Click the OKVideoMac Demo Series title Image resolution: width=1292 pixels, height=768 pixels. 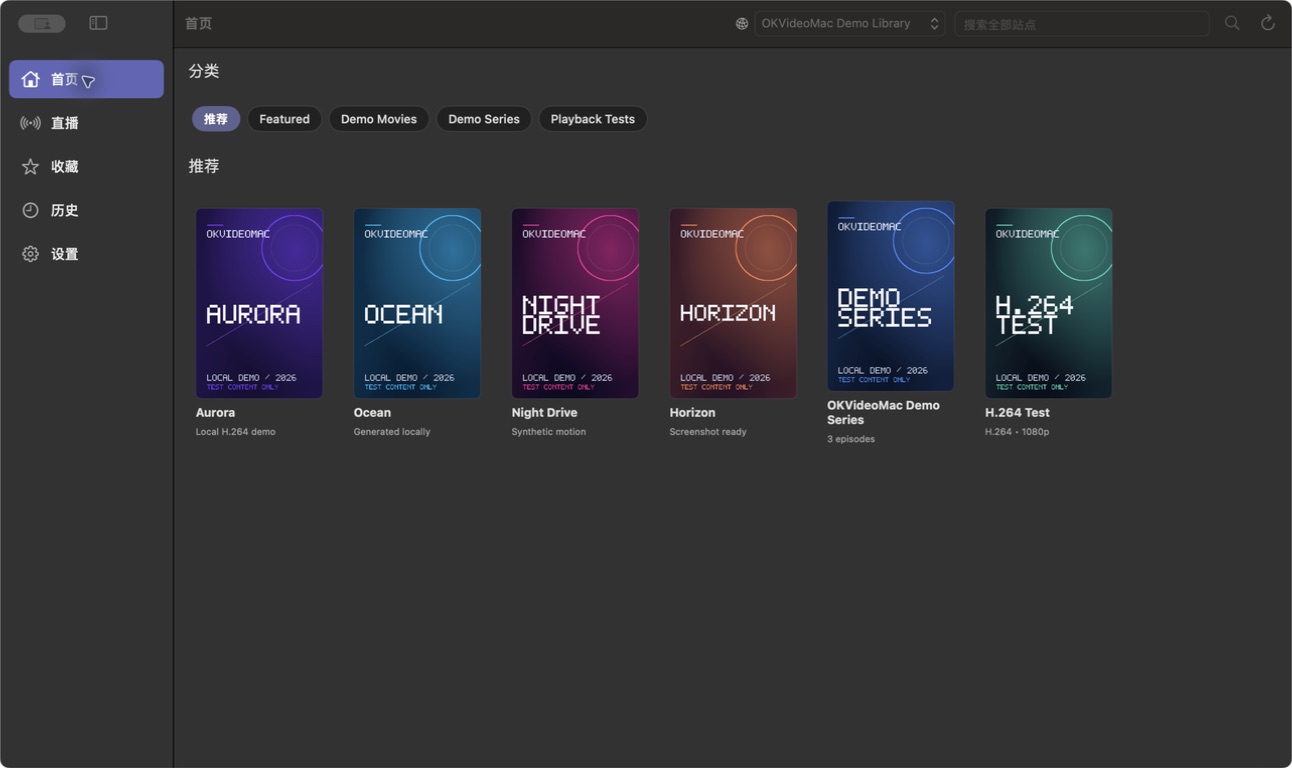click(884, 412)
